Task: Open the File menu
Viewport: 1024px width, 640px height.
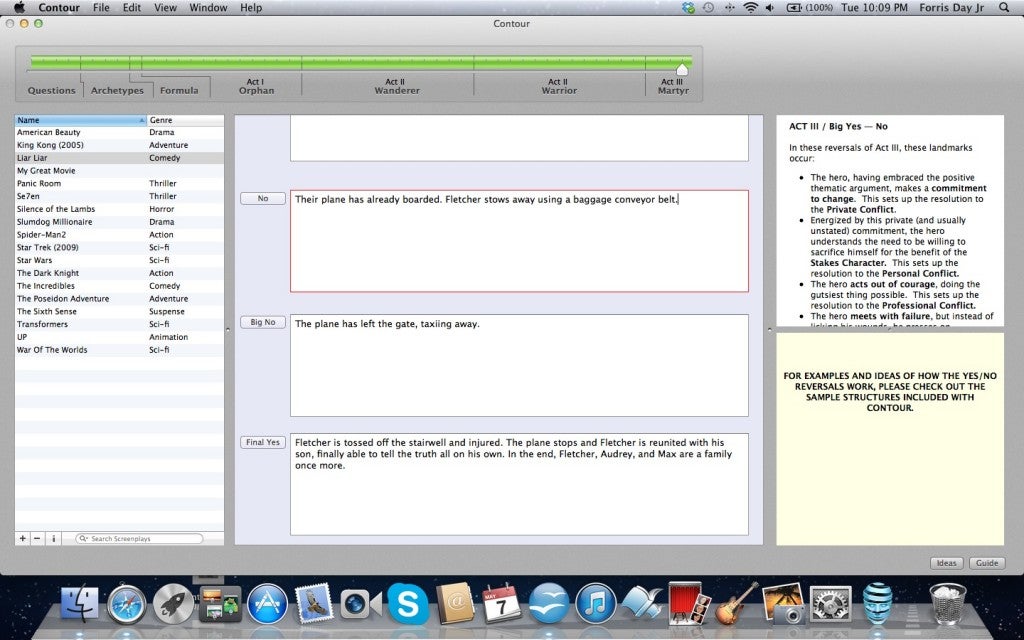Action: tap(101, 8)
